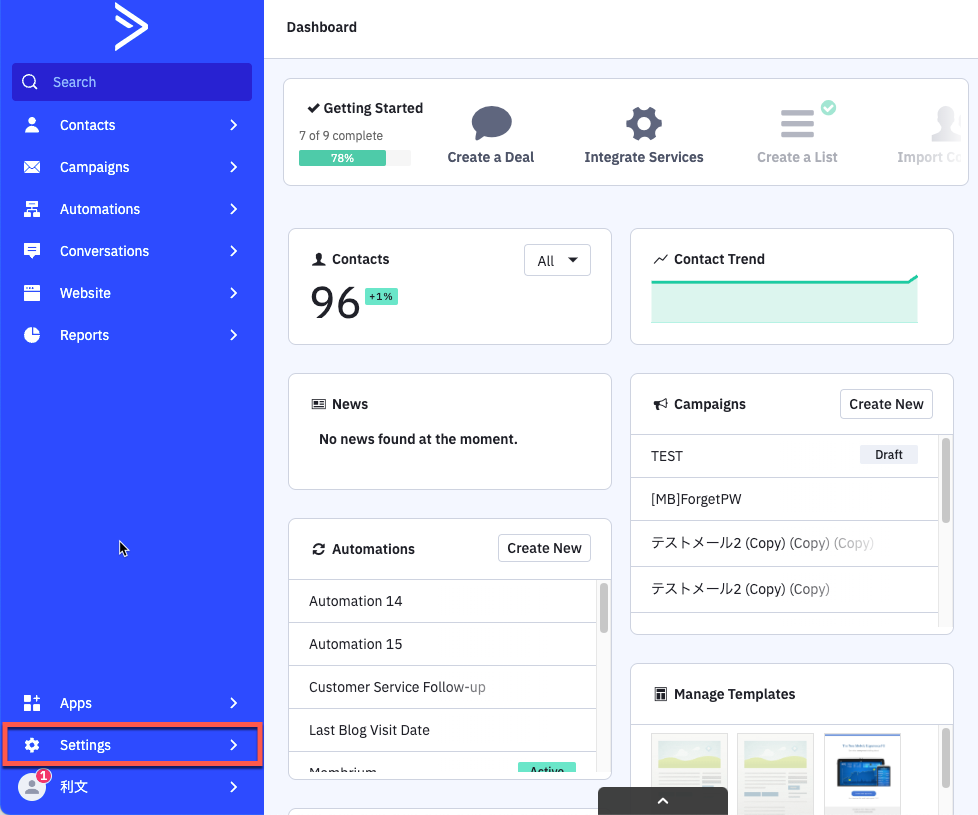Expand the Settings menu chevron

(x=233, y=745)
